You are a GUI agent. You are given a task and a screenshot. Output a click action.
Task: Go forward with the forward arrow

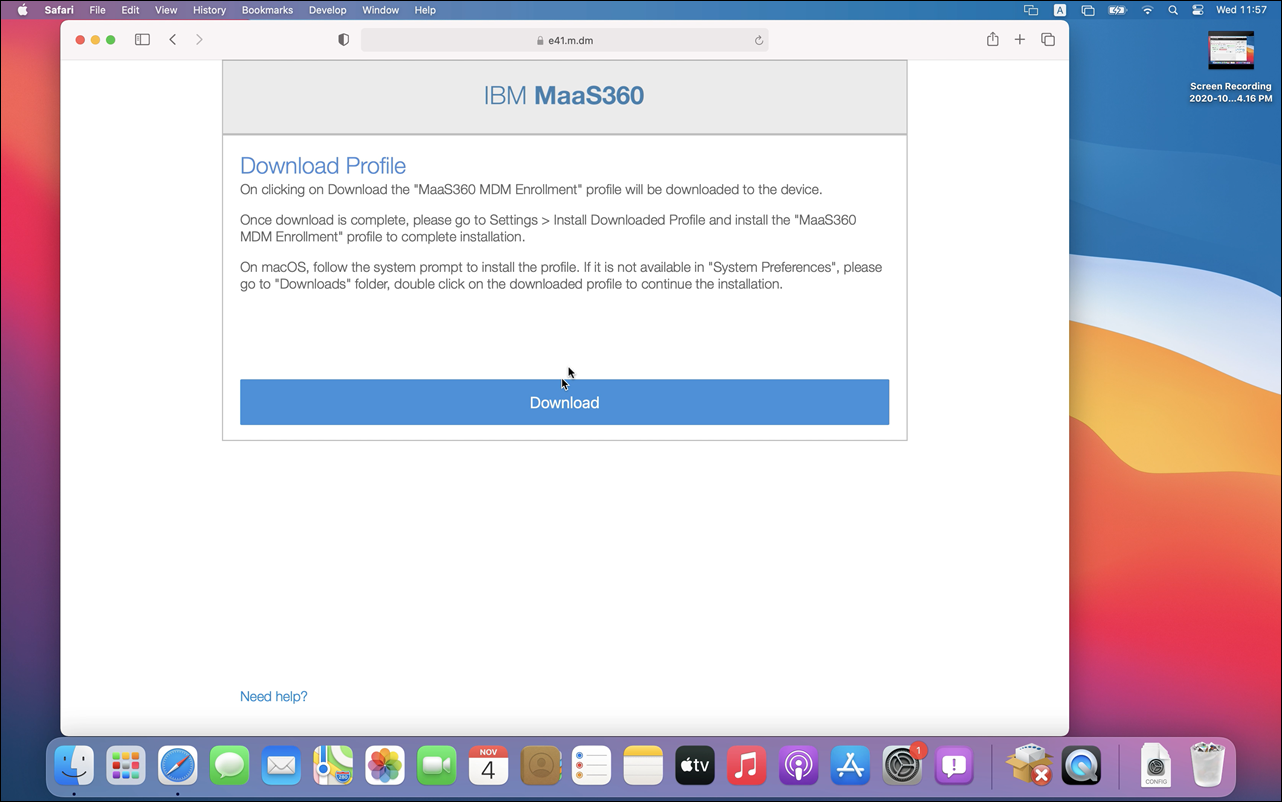pyautogui.click(x=199, y=40)
